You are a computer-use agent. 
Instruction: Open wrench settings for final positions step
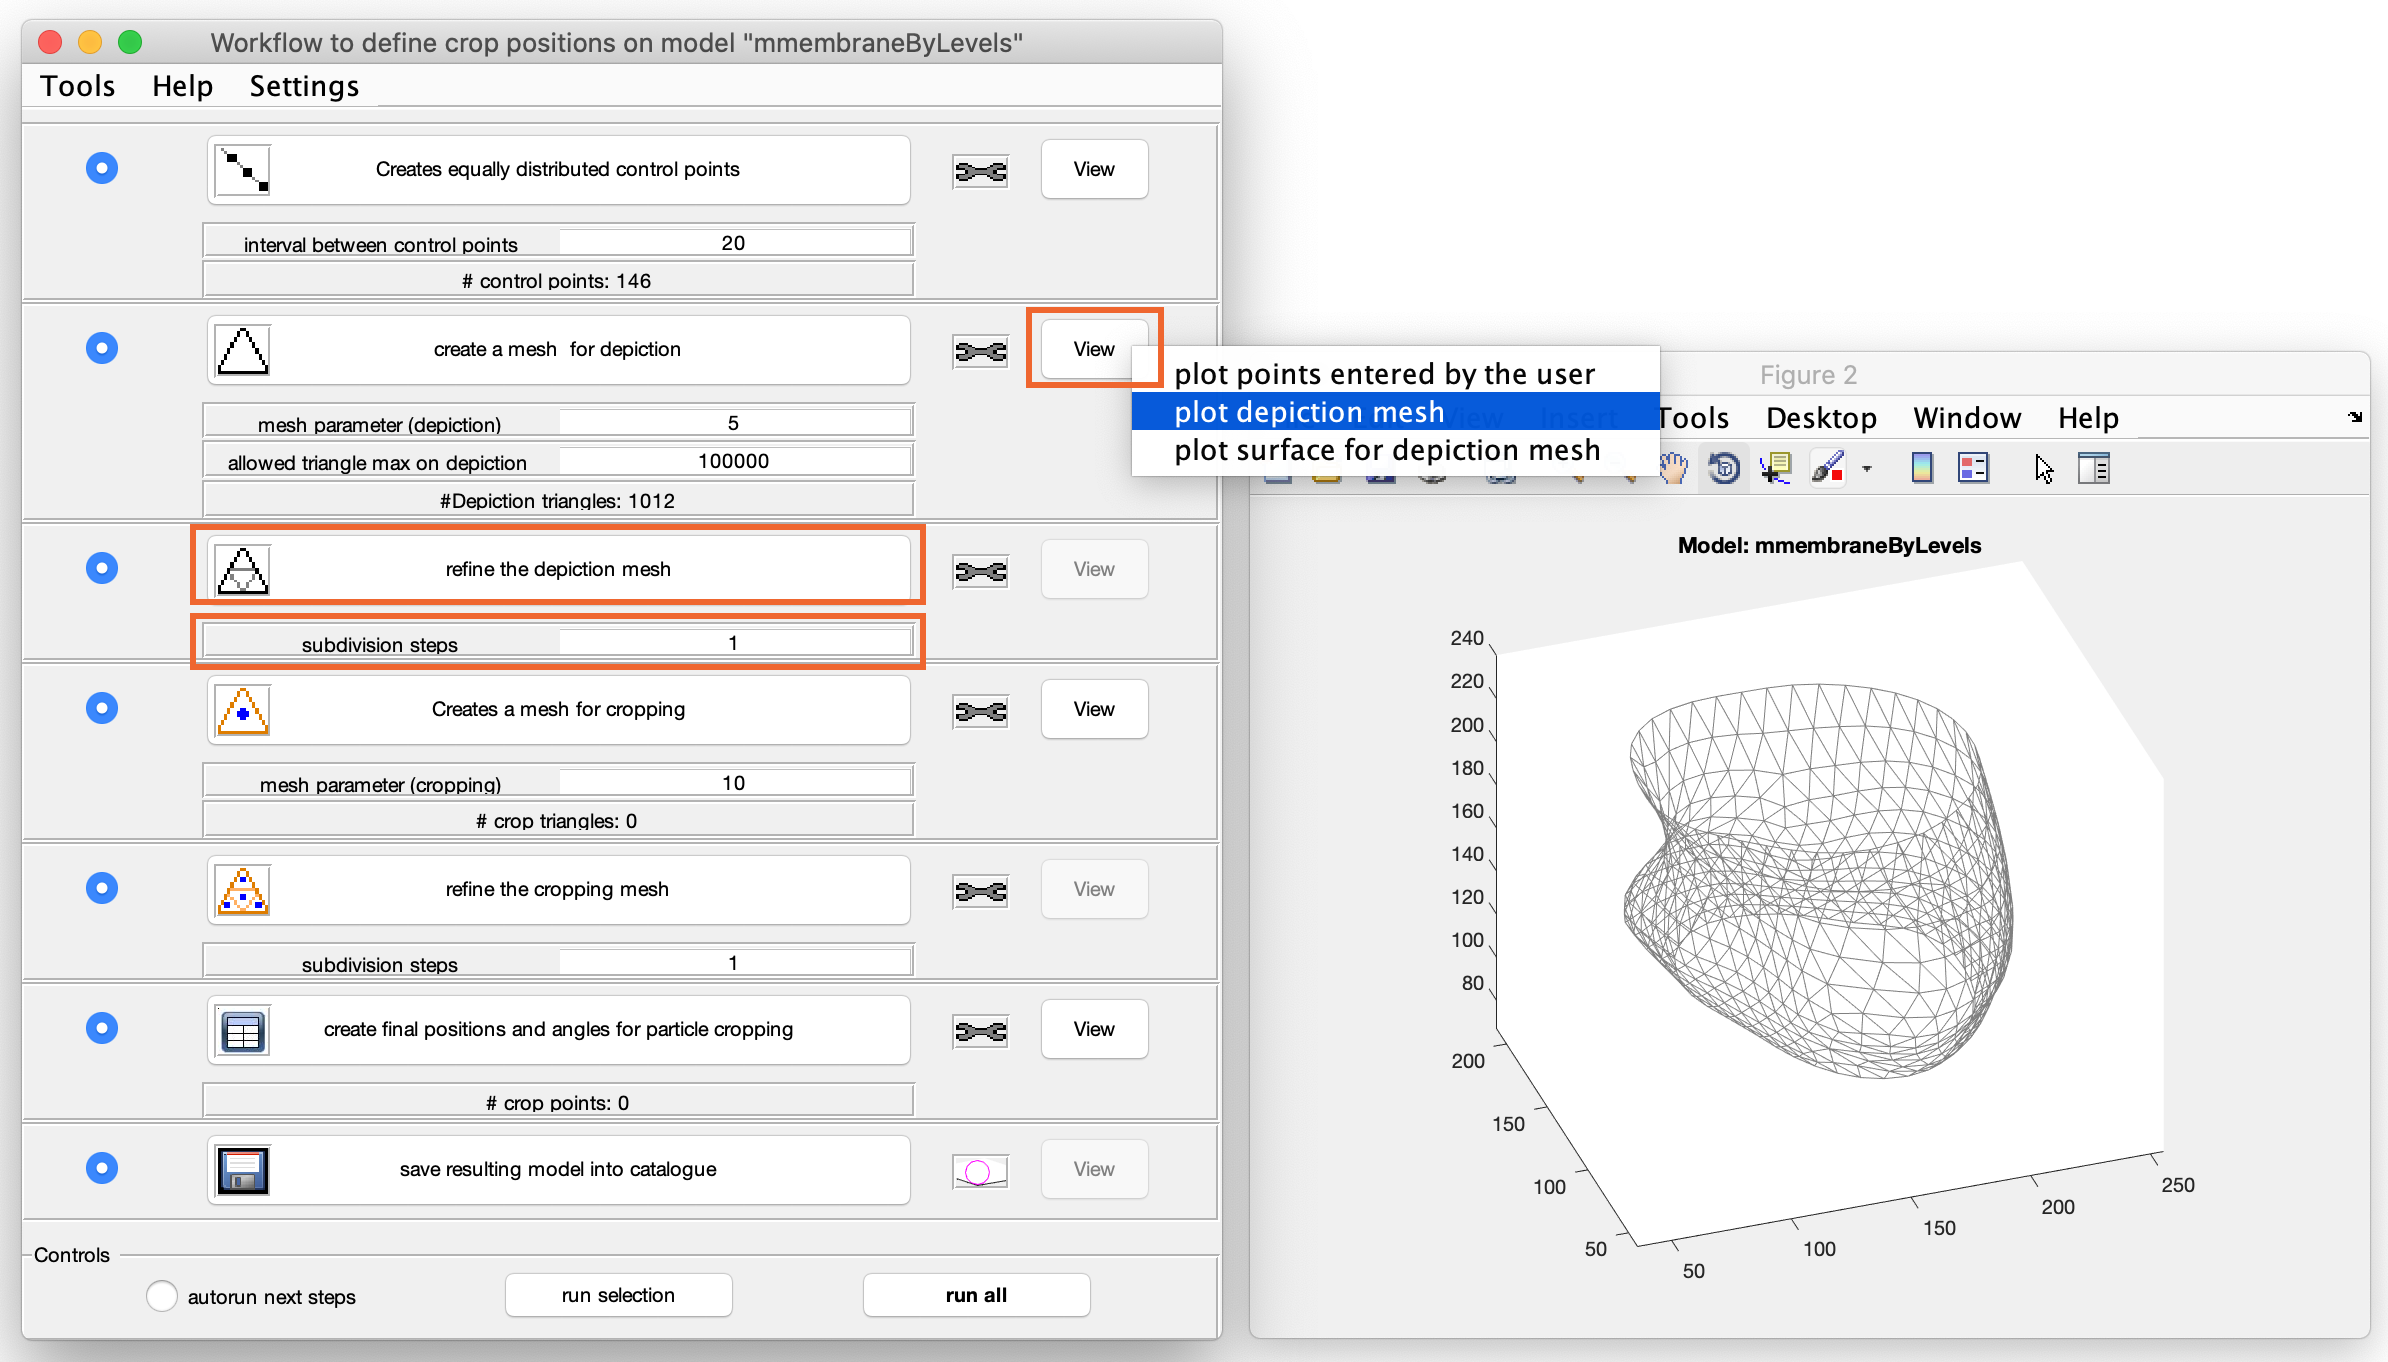tap(980, 1032)
